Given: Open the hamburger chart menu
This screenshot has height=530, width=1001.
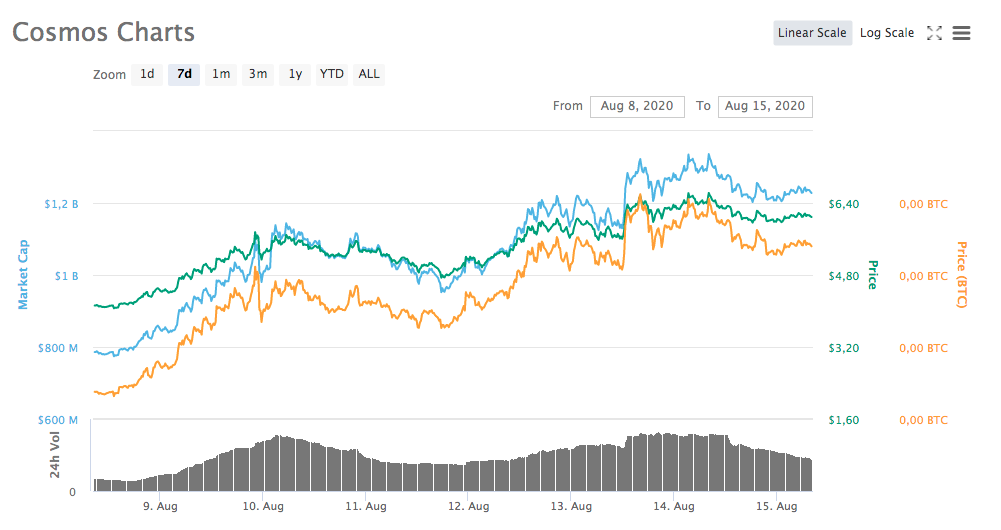Looking at the screenshot, I should 961,33.
